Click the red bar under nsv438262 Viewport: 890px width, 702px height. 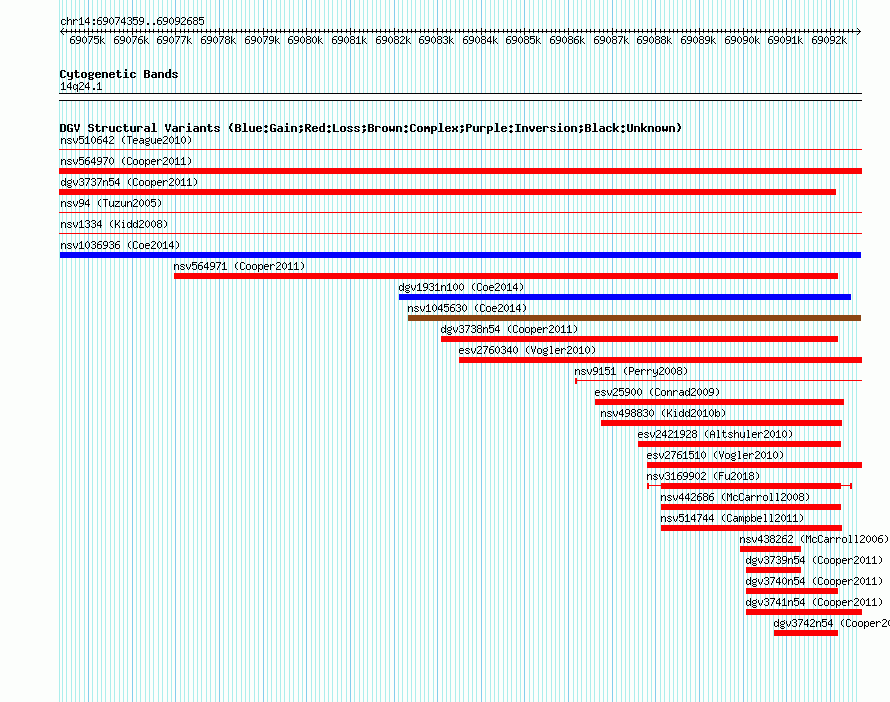770,549
